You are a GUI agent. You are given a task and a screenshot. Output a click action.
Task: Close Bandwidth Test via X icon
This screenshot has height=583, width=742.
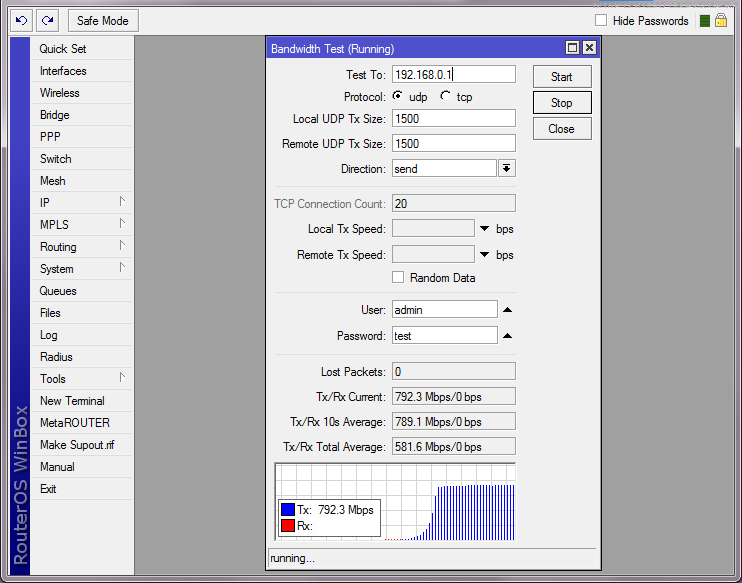click(x=589, y=48)
